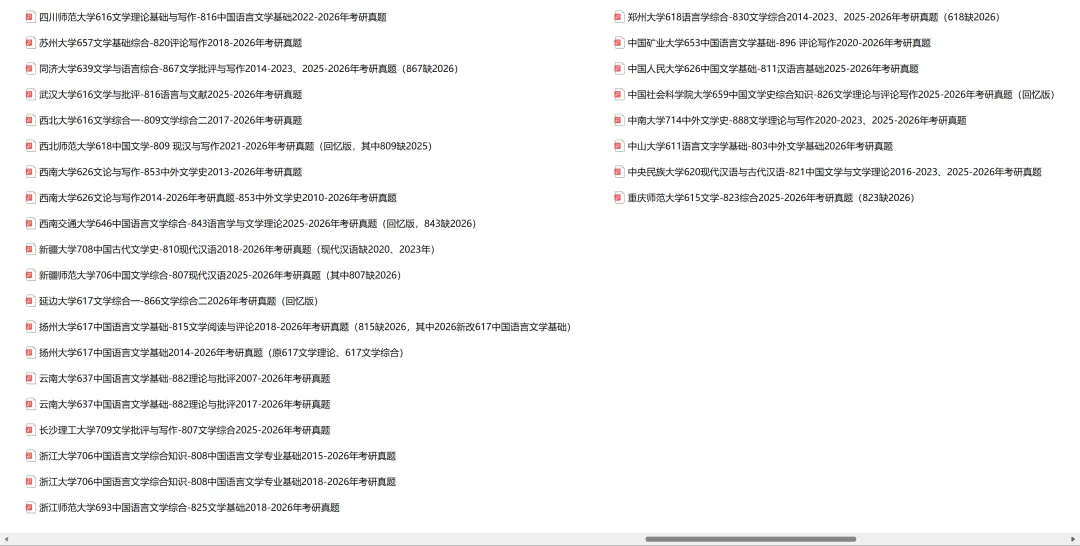Click file name 重庆师范大学615文学-823综合
Viewport: 1080px width, 546px height.
point(771,198)
